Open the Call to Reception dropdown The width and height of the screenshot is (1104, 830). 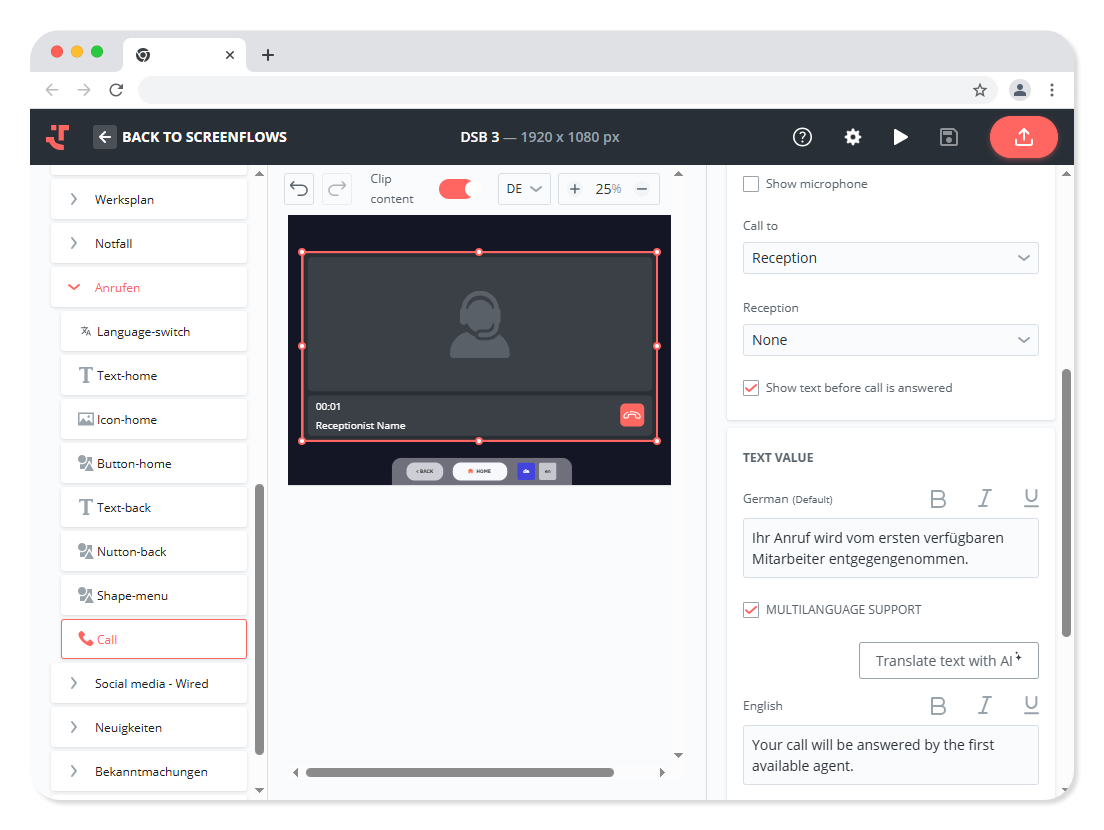[890, 258]
